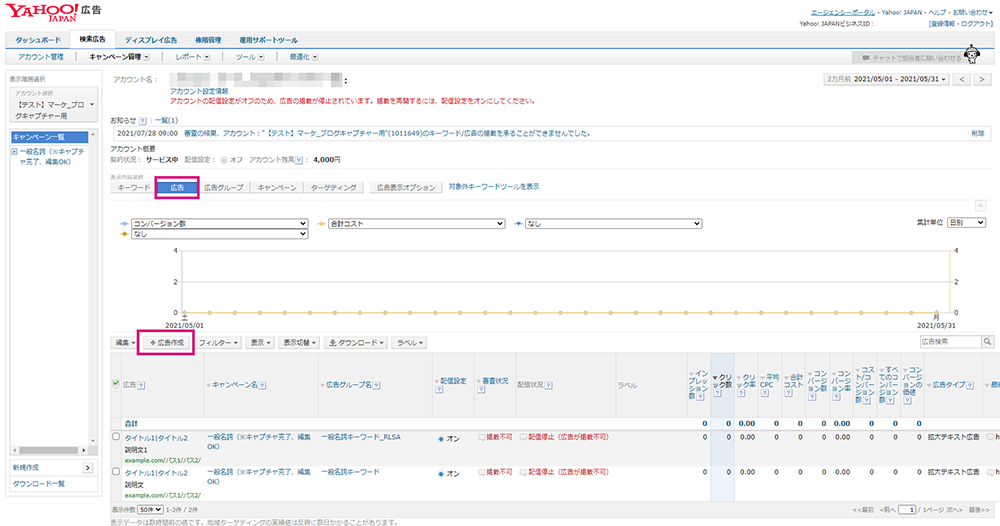Open help icon for 合計コスト column
The height and width of the screenshot is (526, 1000).
pyautogui.click(x=788, y=393)
